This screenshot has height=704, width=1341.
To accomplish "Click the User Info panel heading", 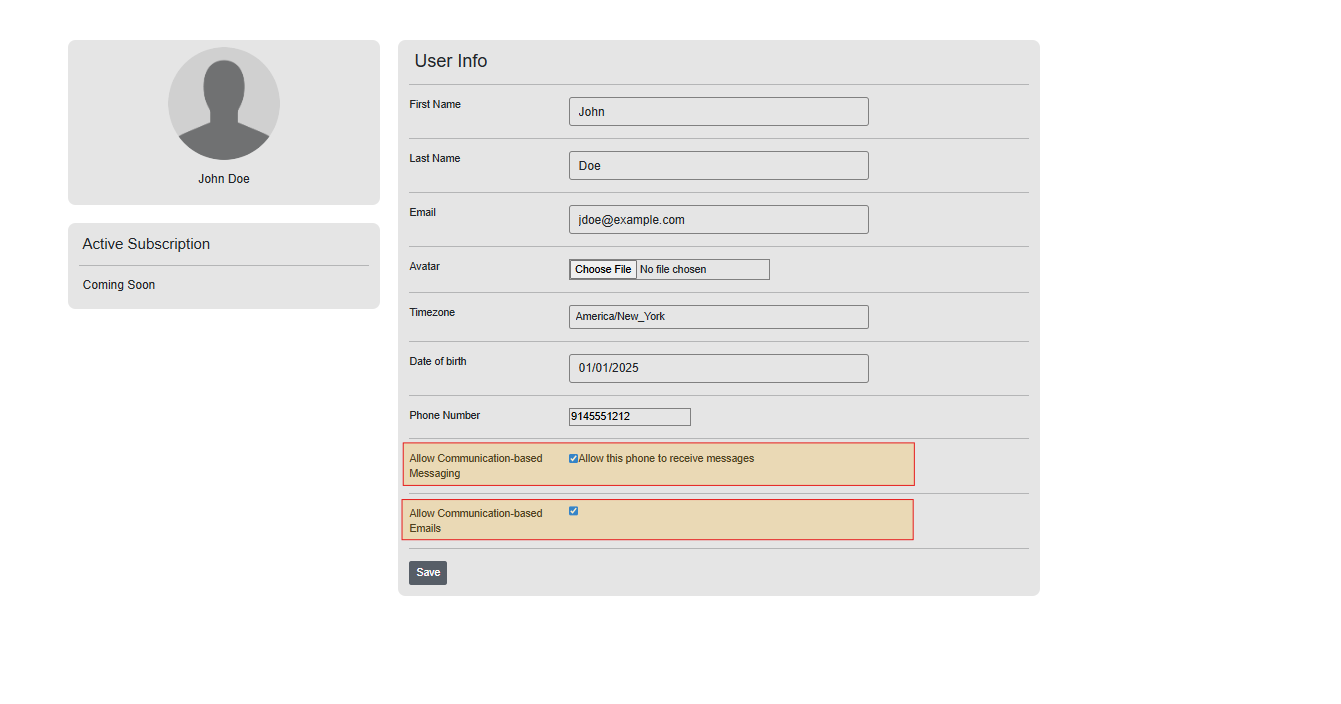I will pyautogui.click(x=451, y=61).
